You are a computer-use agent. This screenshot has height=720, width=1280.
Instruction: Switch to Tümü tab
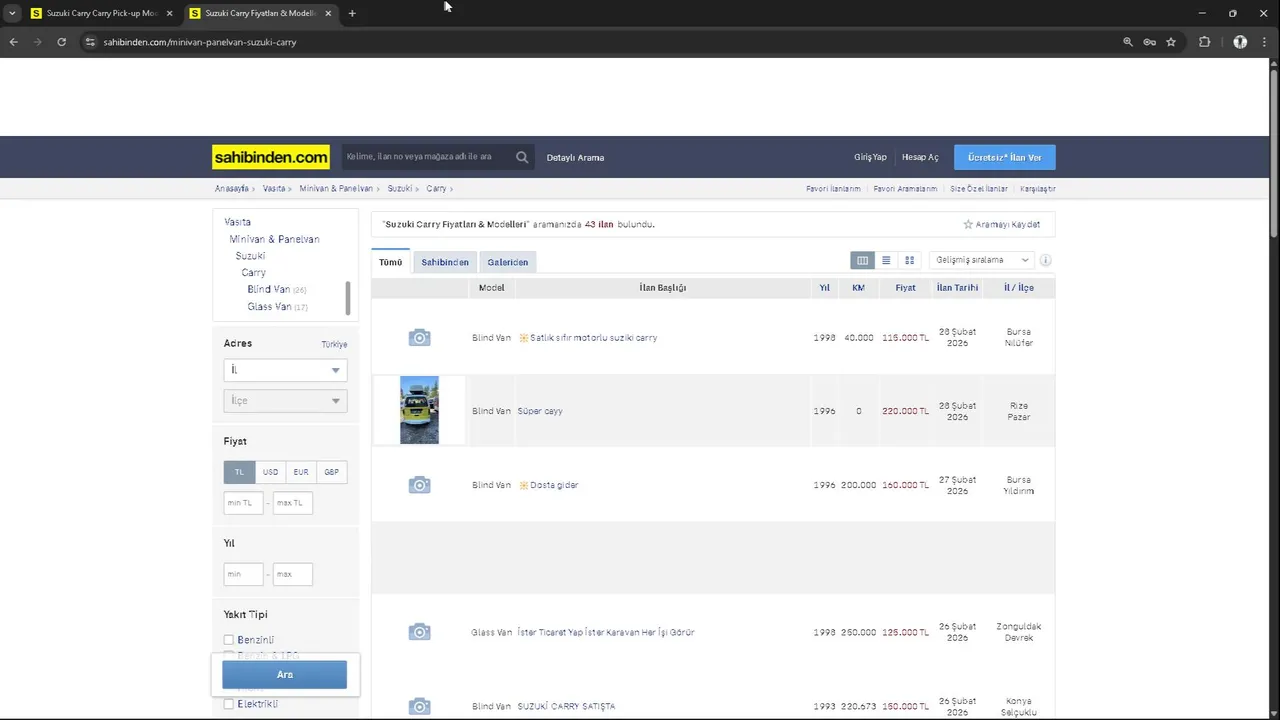click(x=390, y=262)
